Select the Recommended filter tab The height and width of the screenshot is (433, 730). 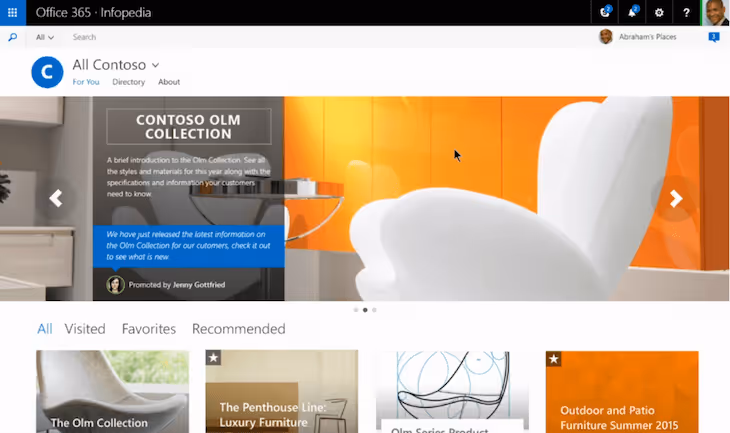coord(239,329)
